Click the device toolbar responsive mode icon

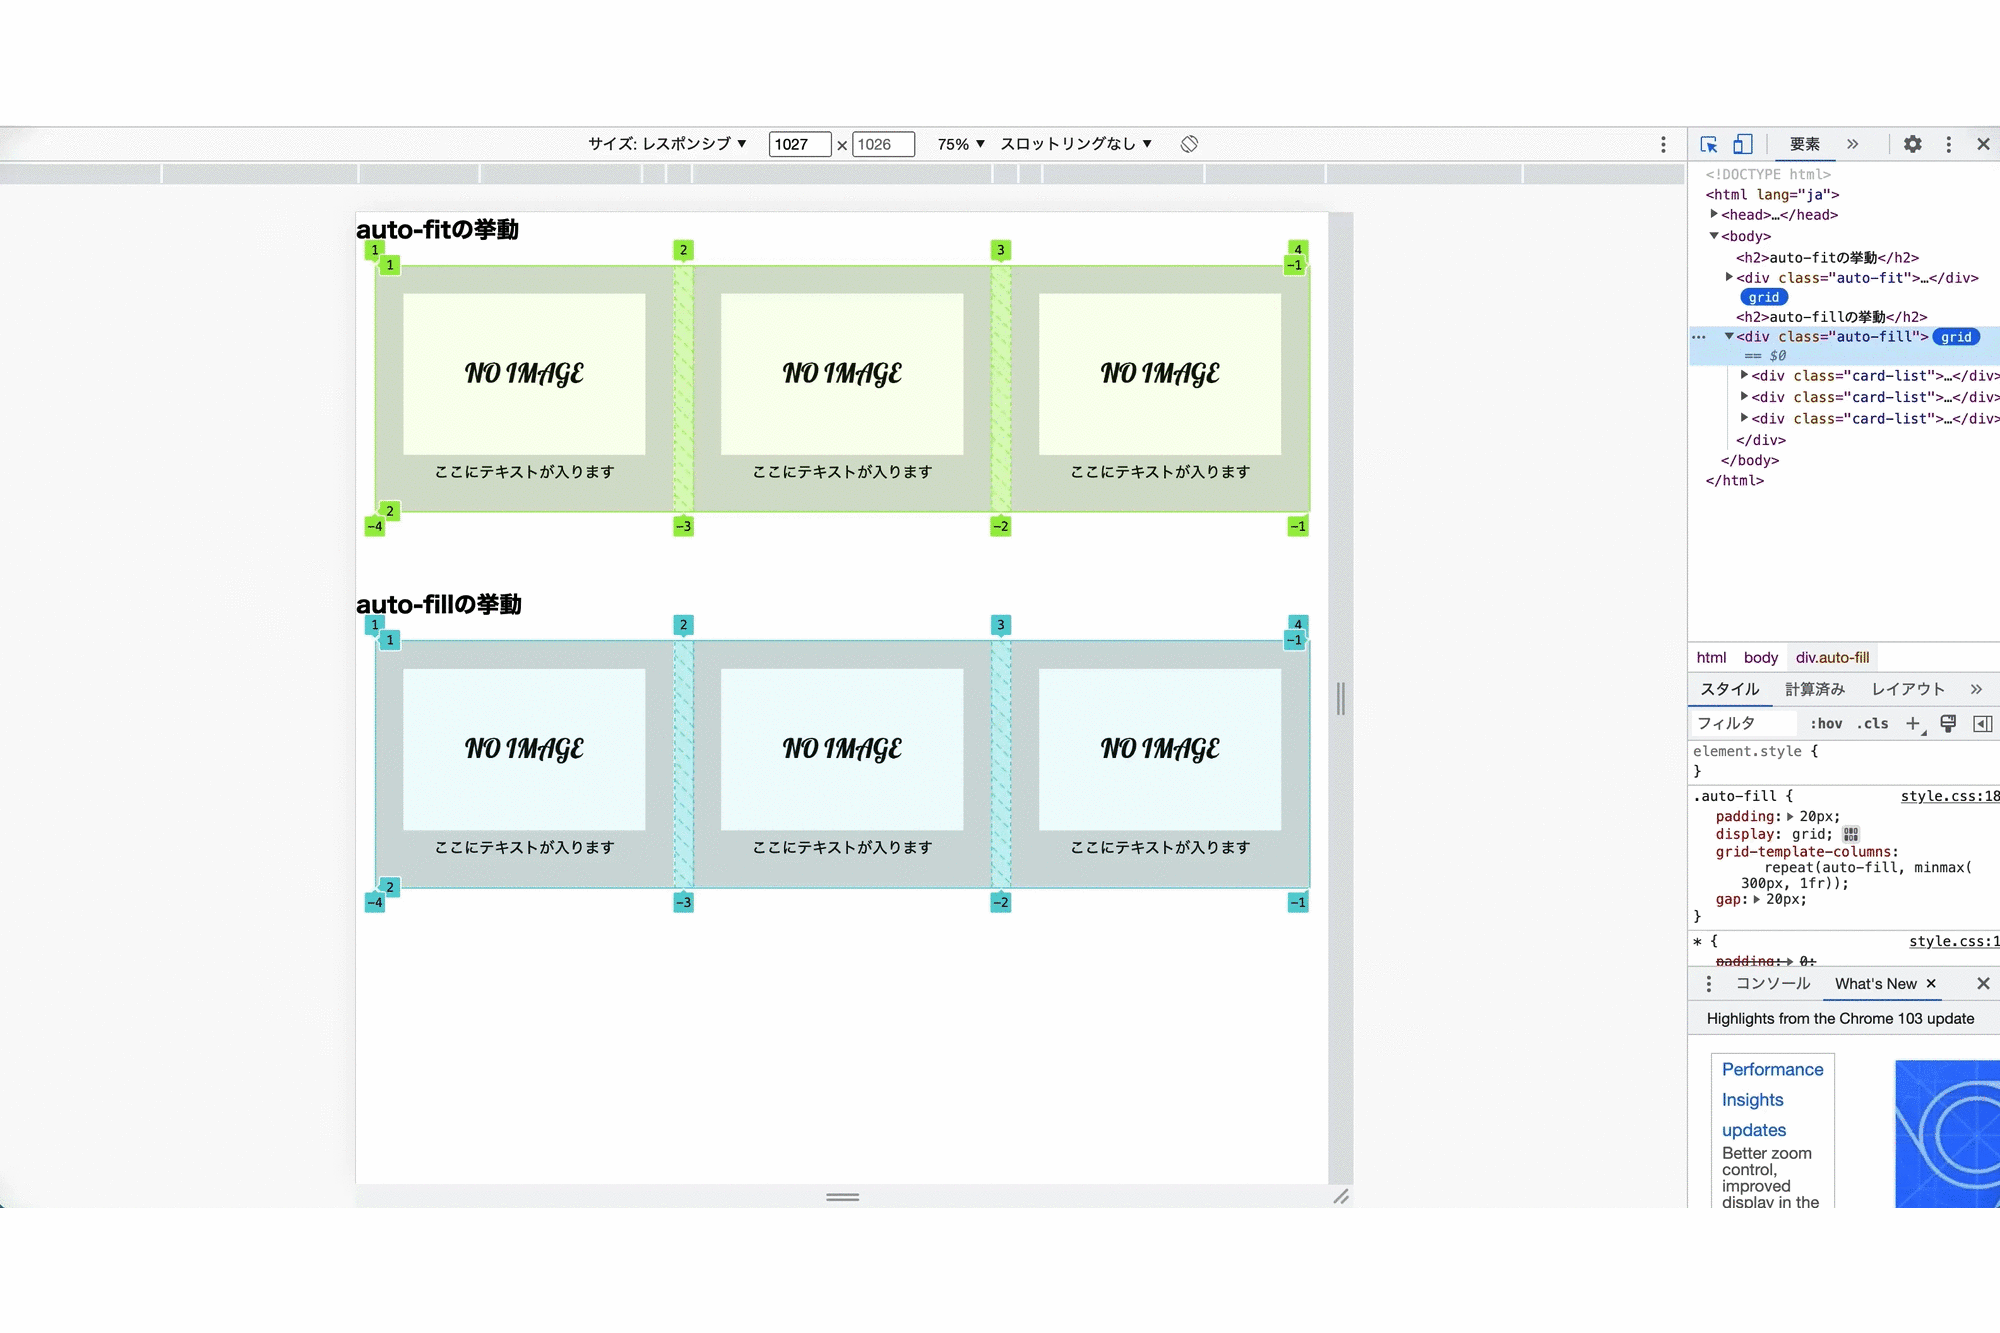(x=1743, y=144)
